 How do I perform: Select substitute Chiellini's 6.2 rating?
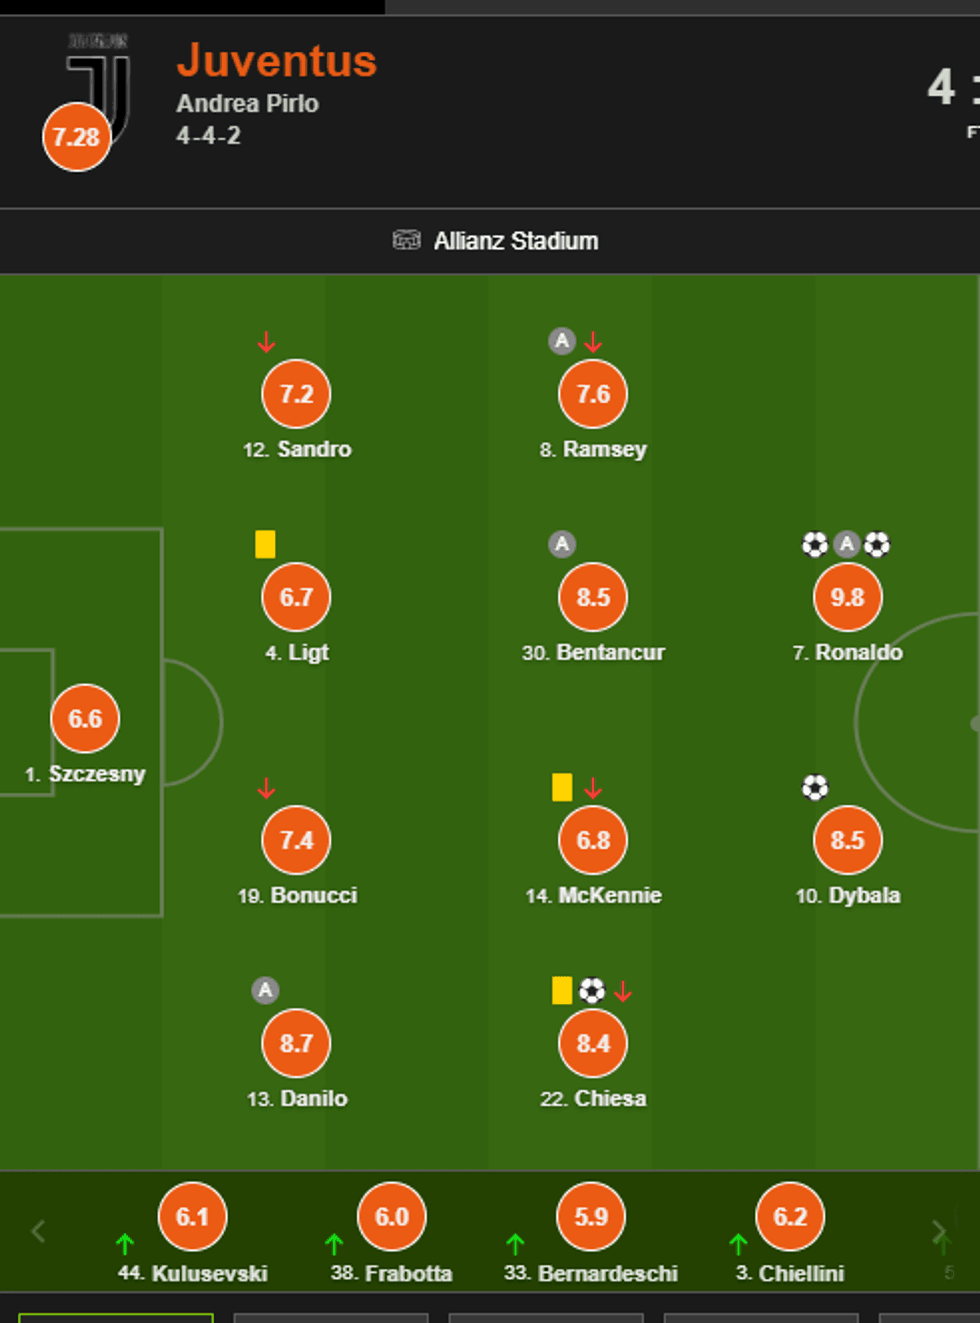click(790, 1216)
